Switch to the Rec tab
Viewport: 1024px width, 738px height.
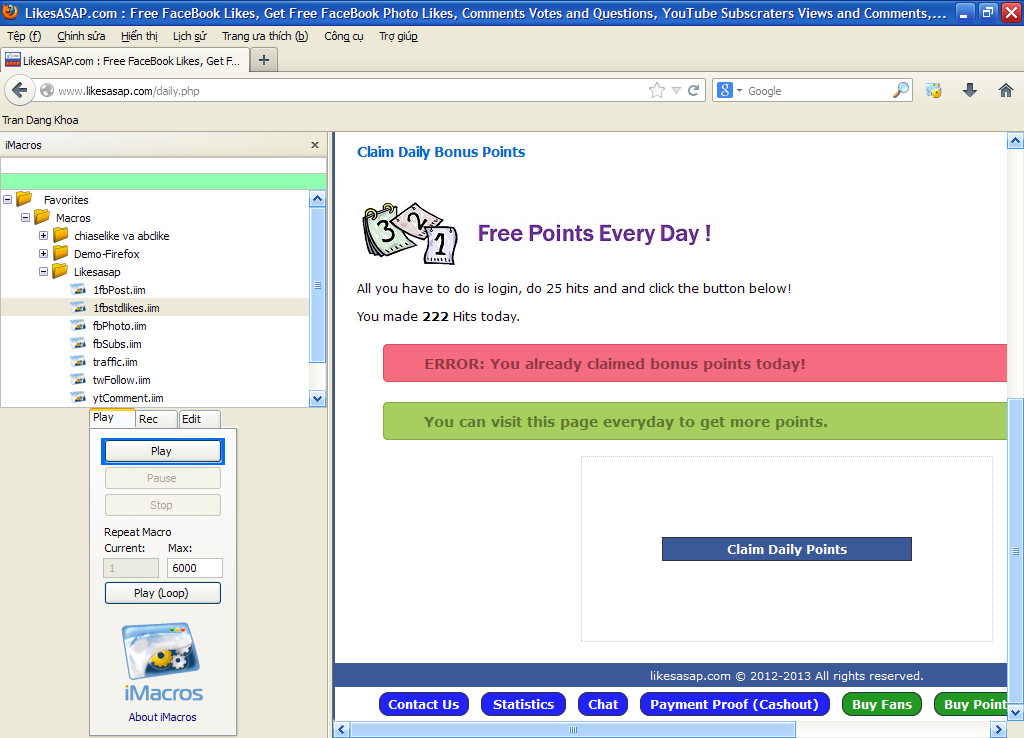155,419
